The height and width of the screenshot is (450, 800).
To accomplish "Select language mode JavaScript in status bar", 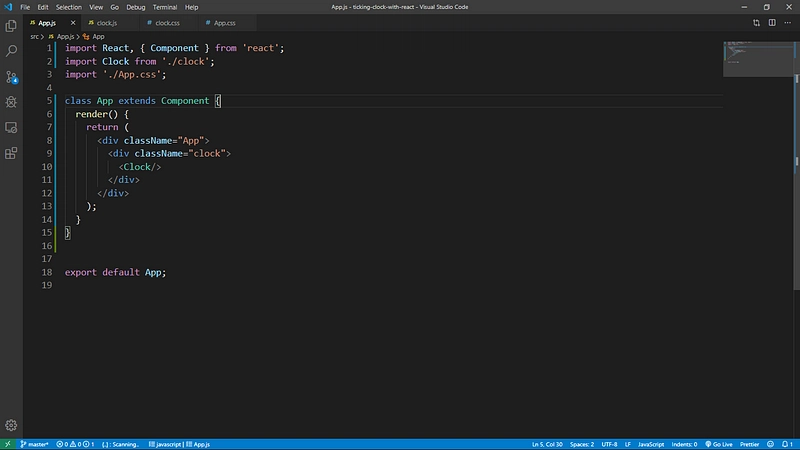I will (651, 444).
